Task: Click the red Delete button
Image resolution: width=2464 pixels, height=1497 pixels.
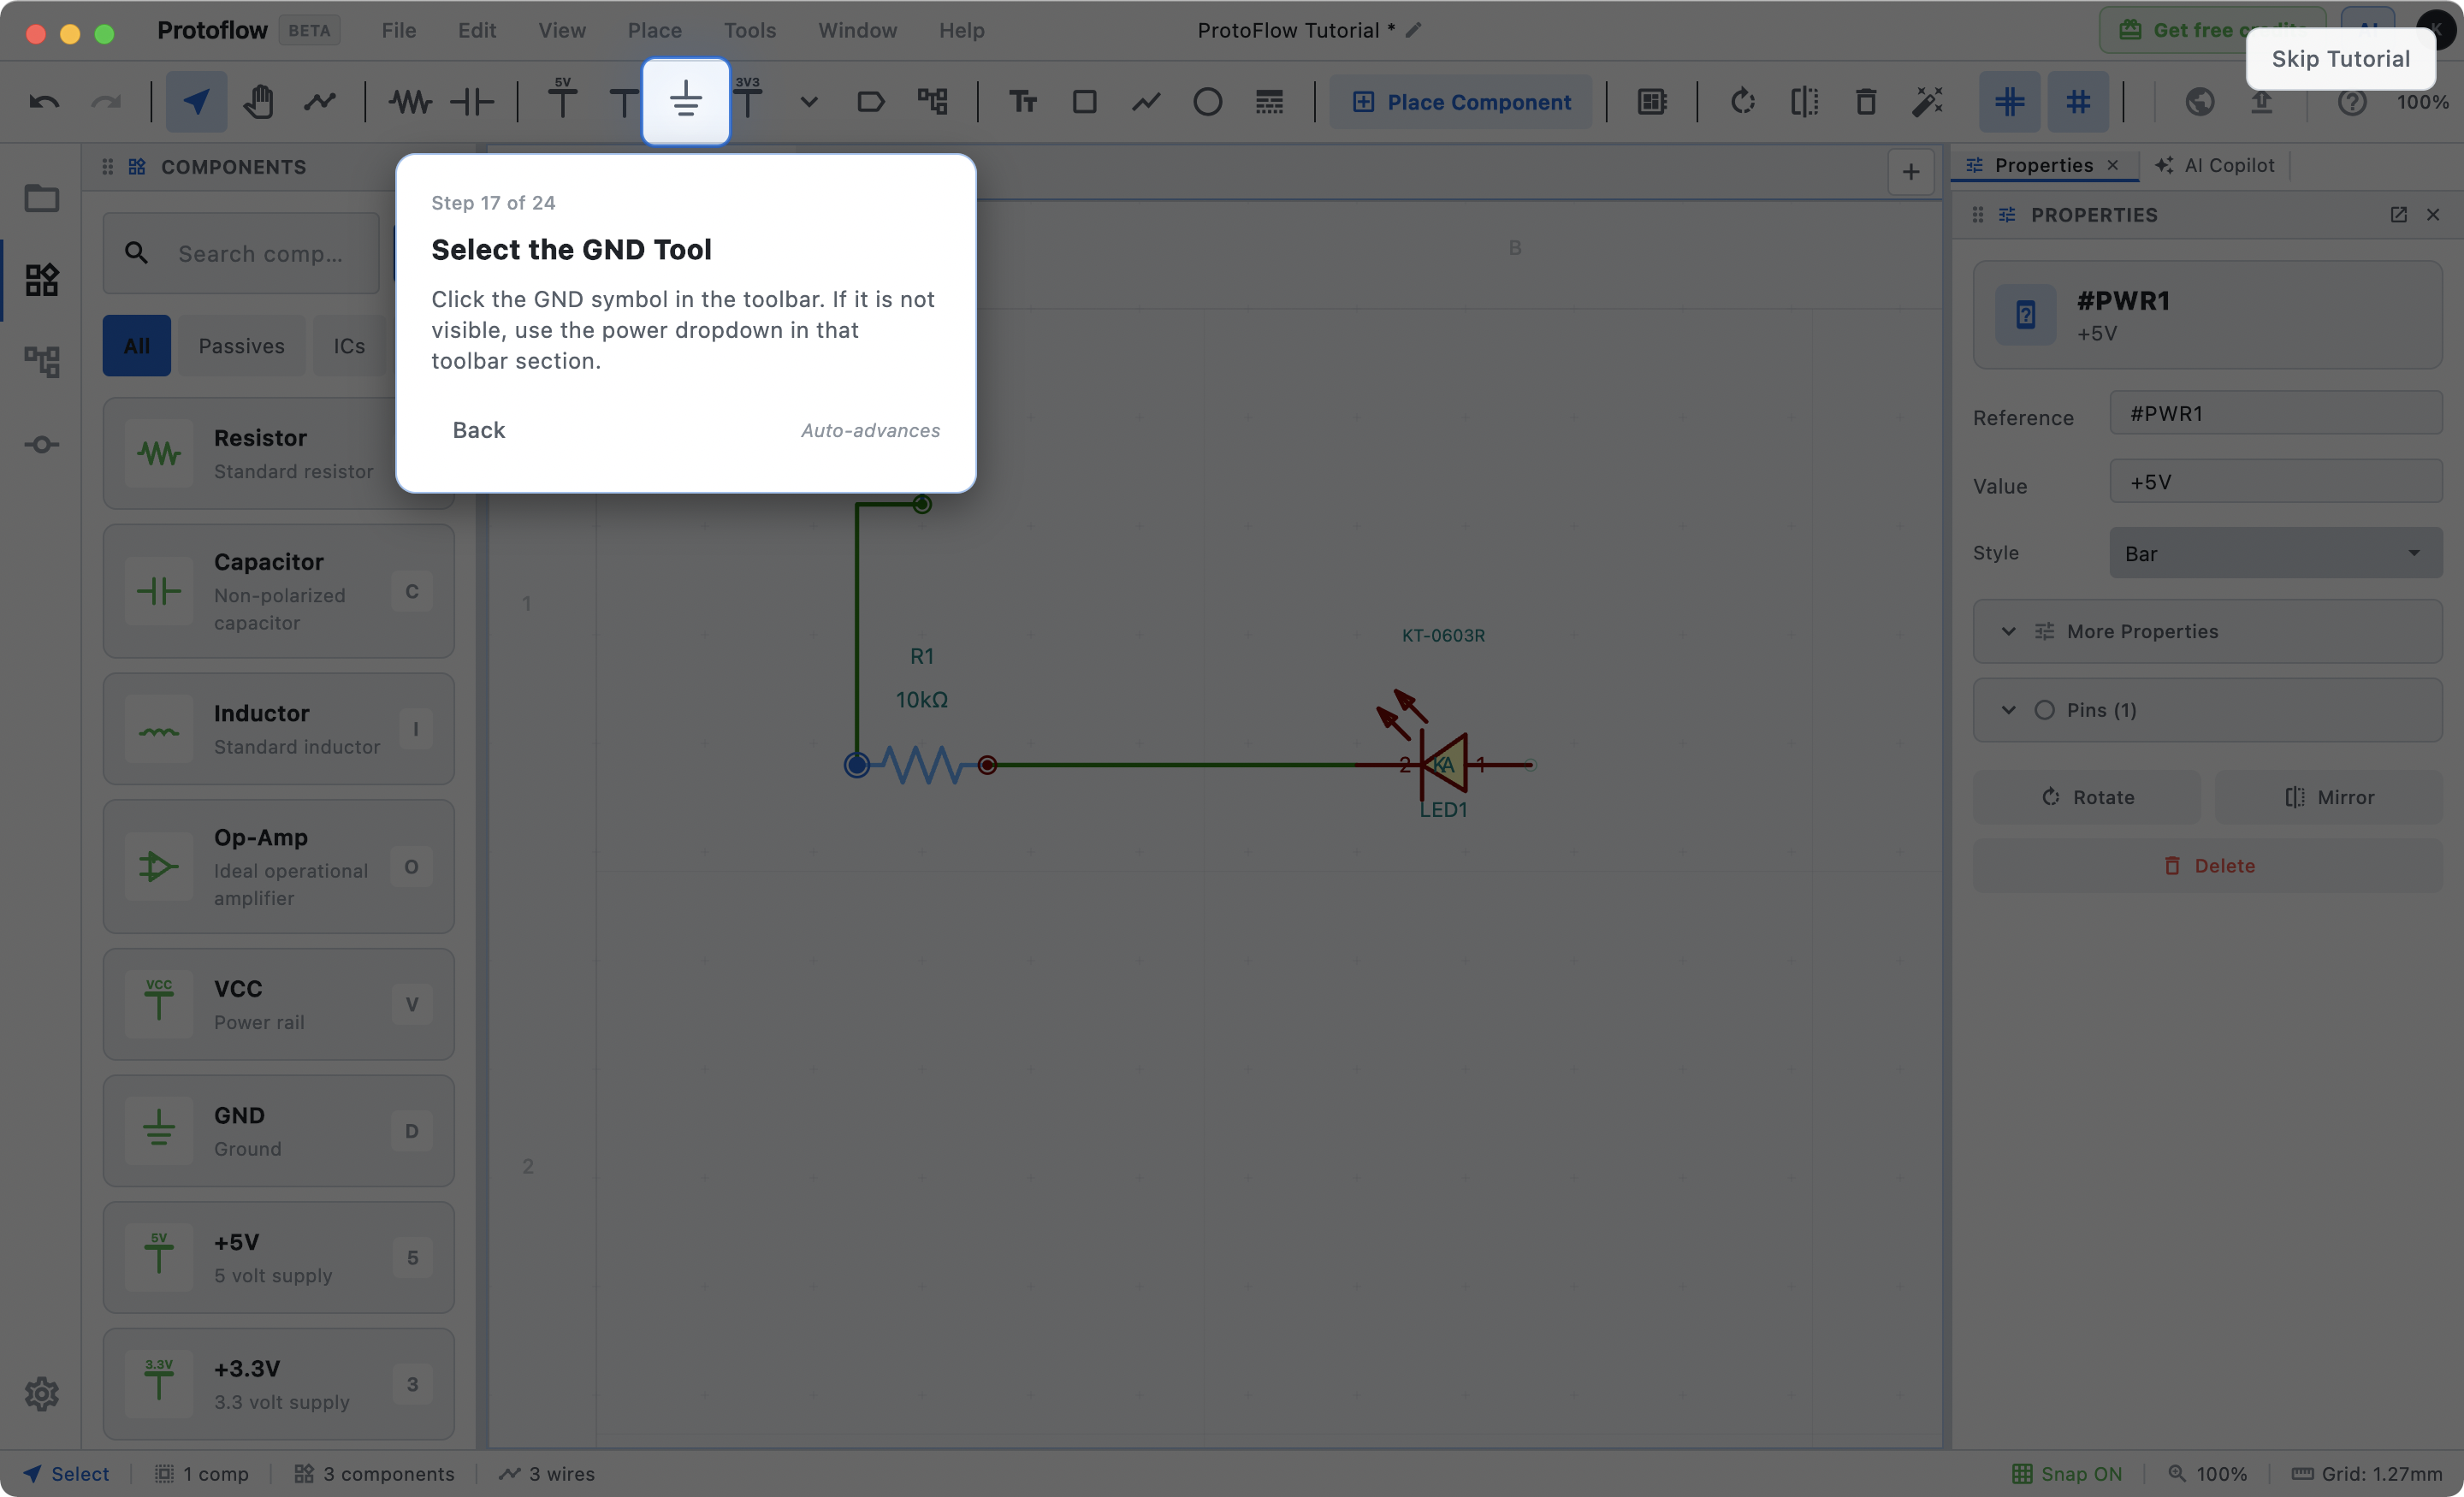Action: [x=2207, y=866]
